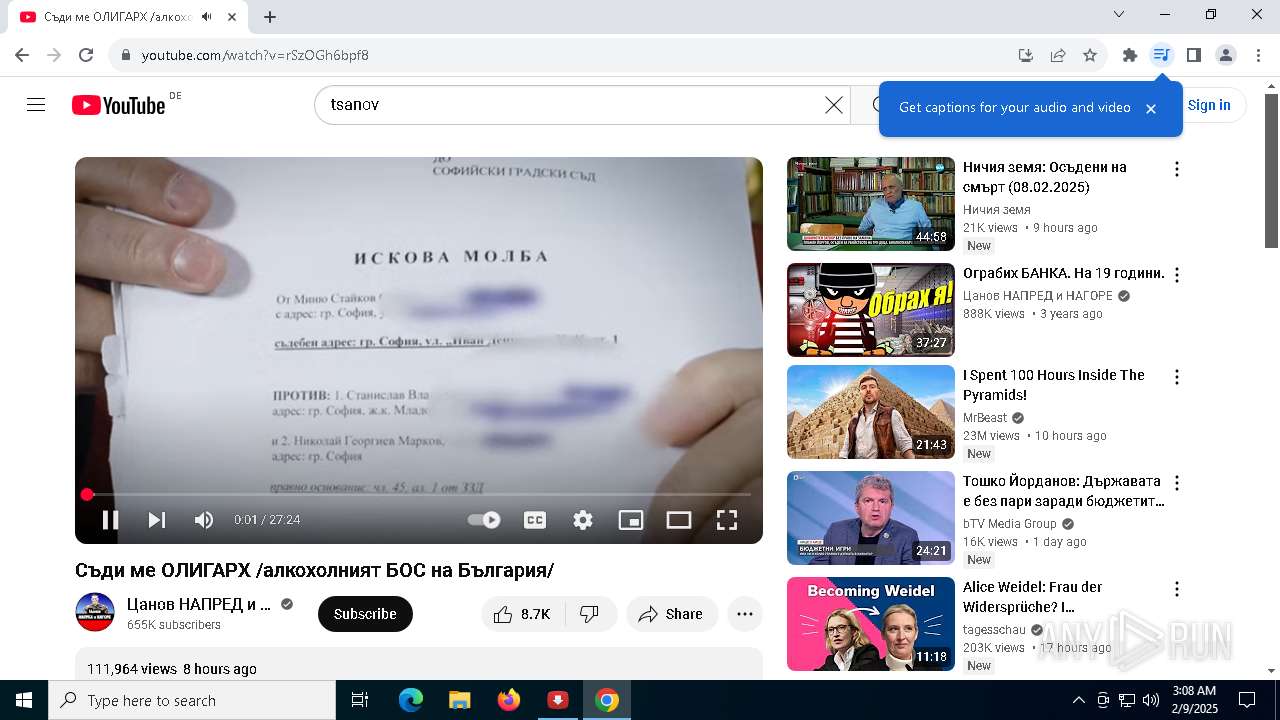Image resolution: width=1280 pixels, height=720 pixels.
Task: Go back in browser history
Action: (22, 55)
